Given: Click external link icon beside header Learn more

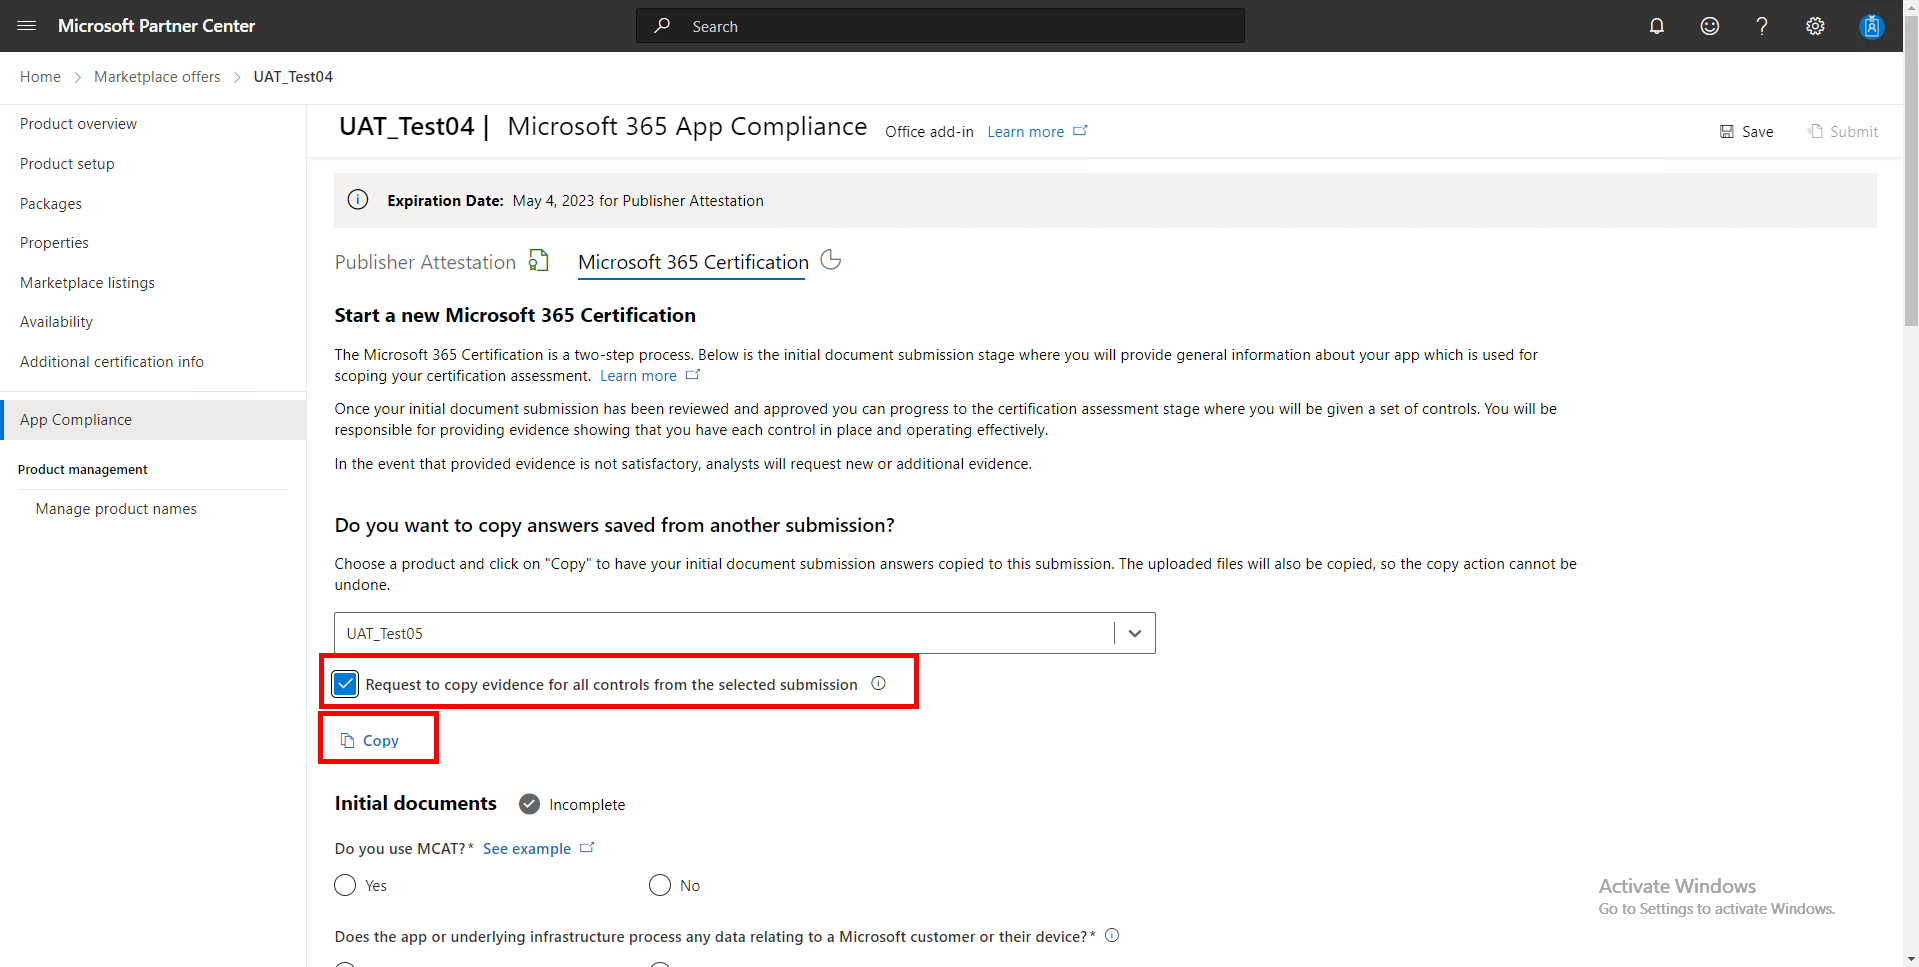Looking at the screenshot, I should coord(1080,131).
